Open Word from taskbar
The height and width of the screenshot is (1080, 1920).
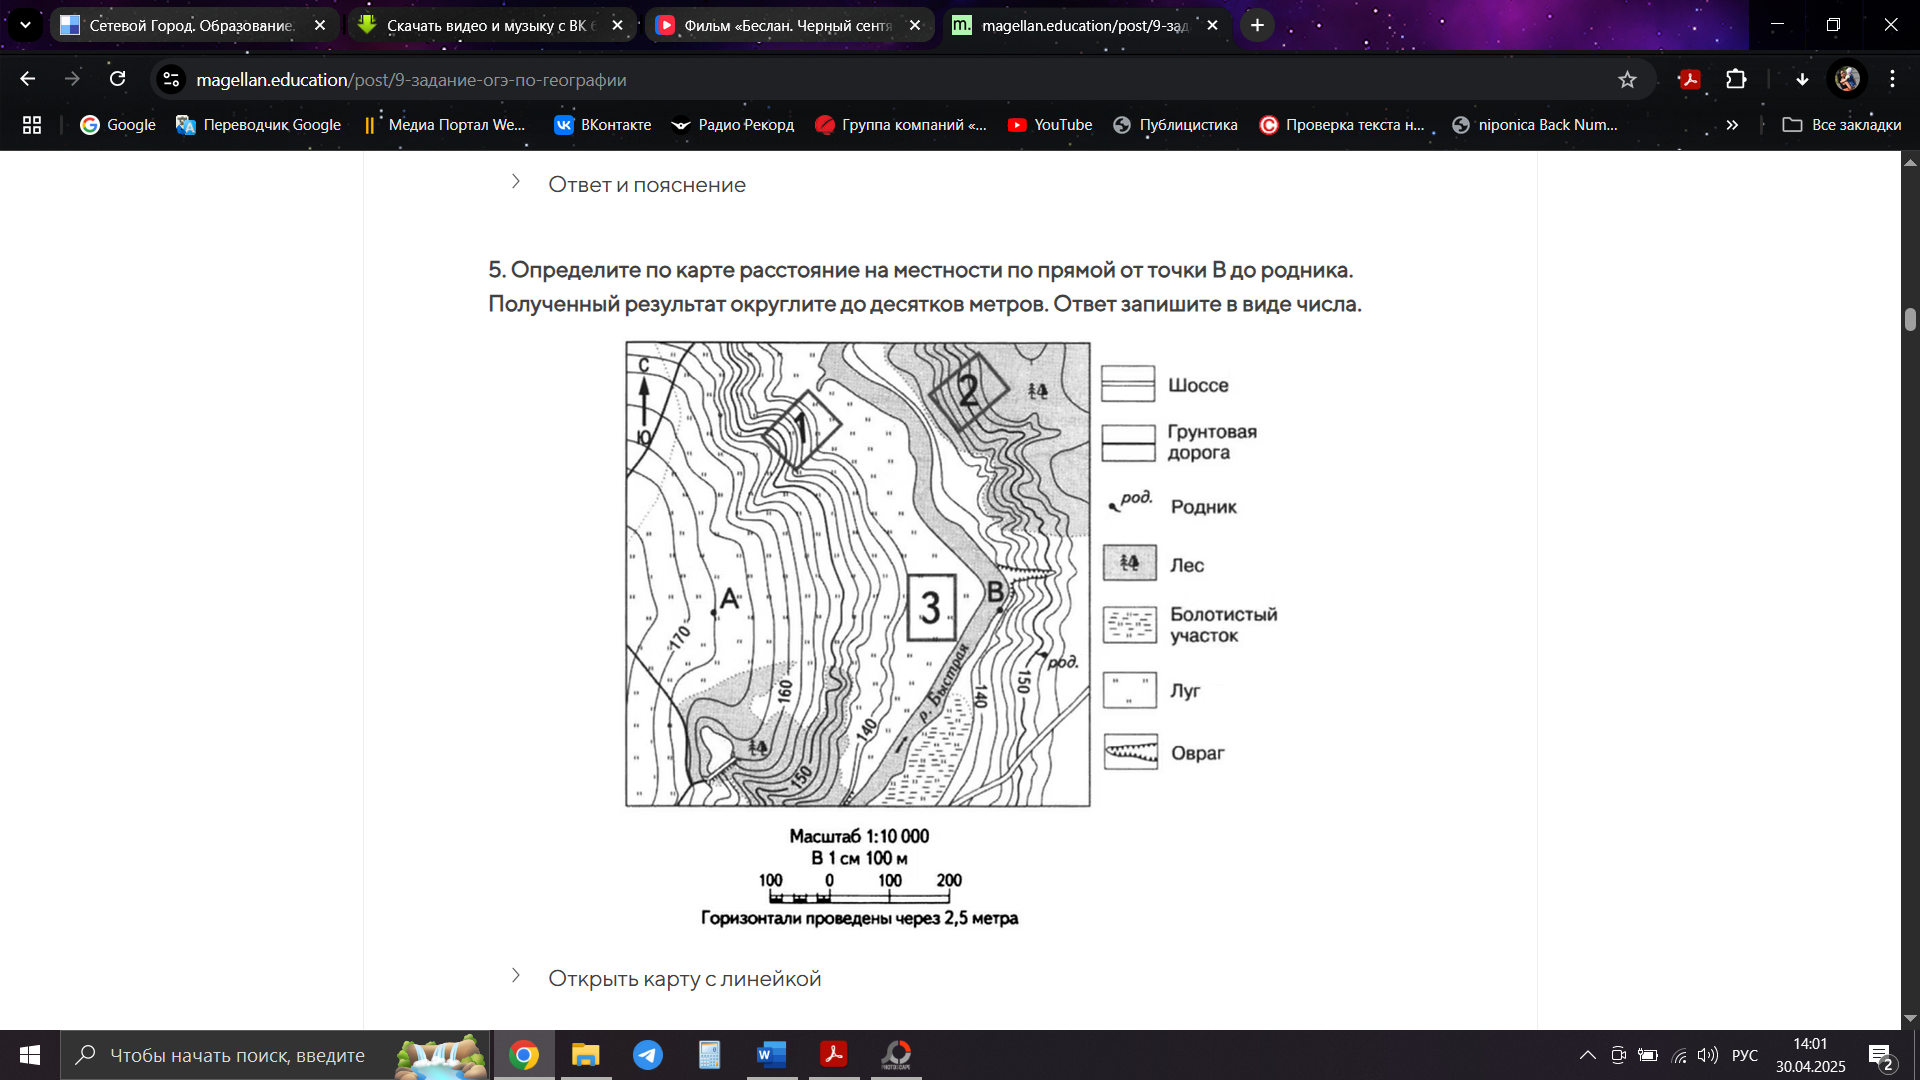point(772,1055)
